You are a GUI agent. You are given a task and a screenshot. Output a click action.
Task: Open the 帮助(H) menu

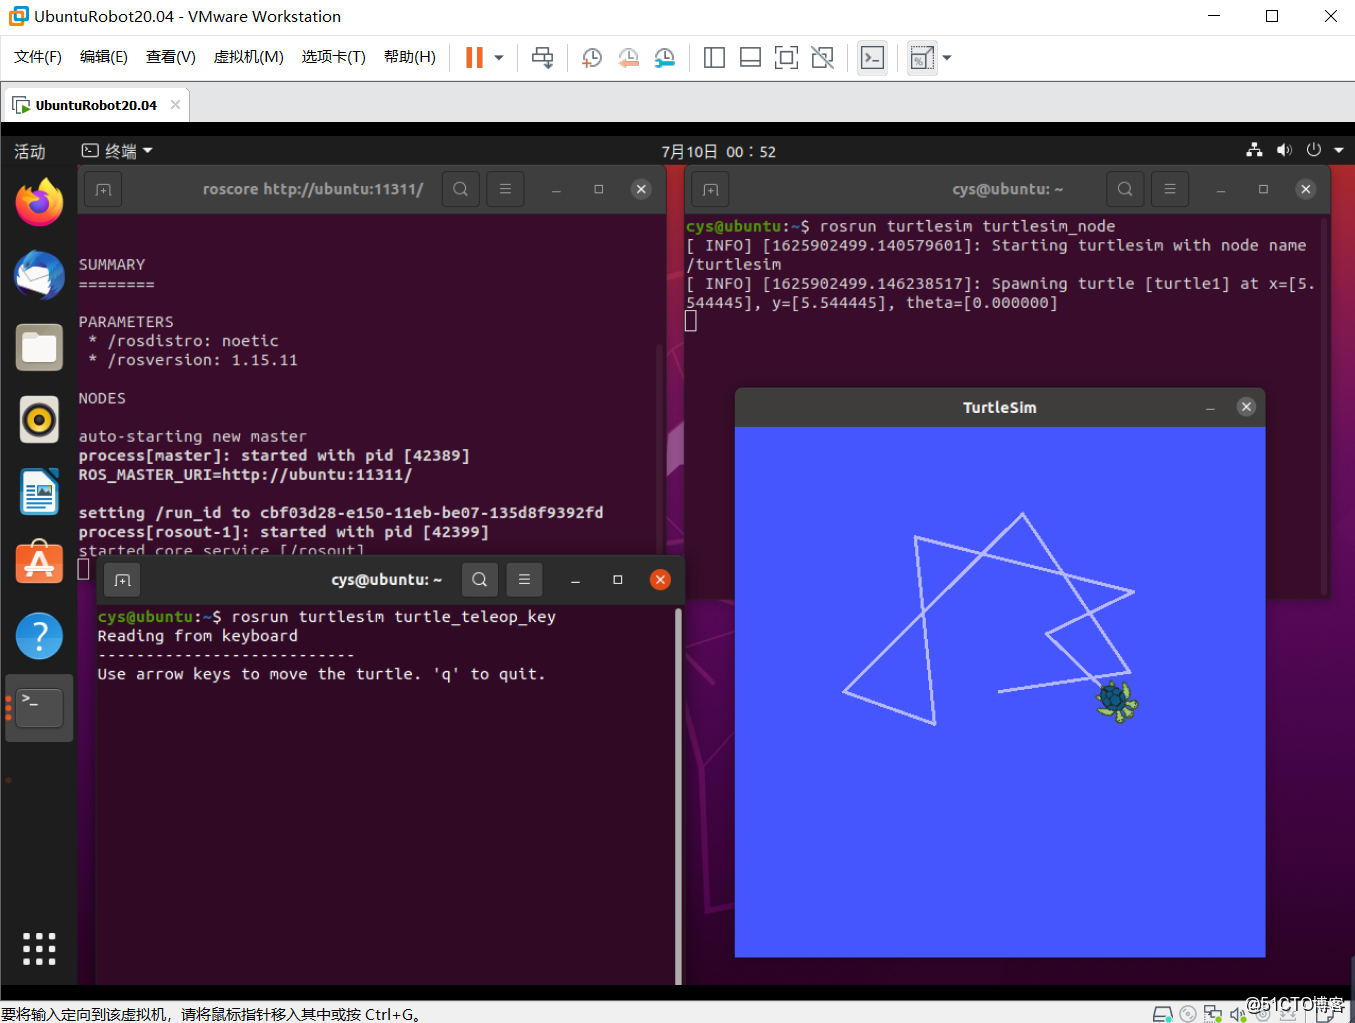(x=410, y=57)
